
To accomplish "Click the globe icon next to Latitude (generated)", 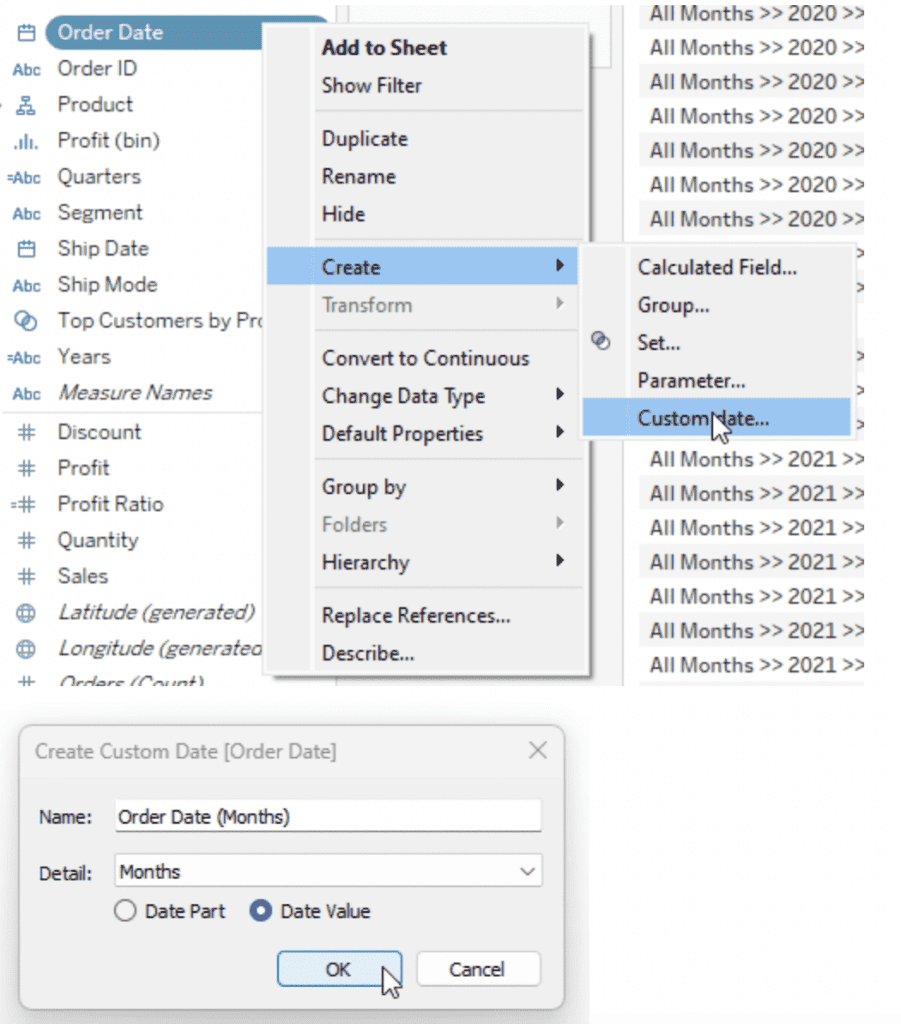I will tap(27, 613).
